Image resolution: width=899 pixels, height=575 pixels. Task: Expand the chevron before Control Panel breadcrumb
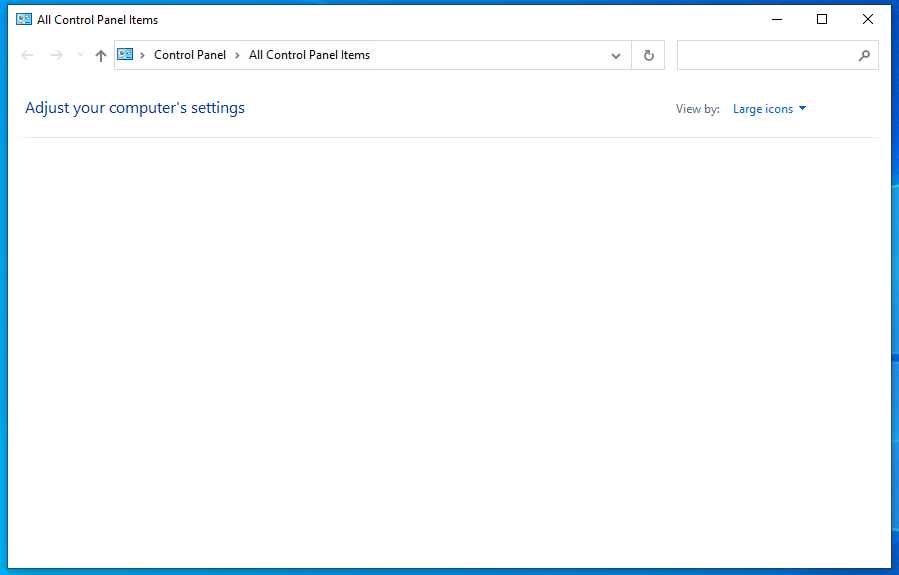pos(142,55)
